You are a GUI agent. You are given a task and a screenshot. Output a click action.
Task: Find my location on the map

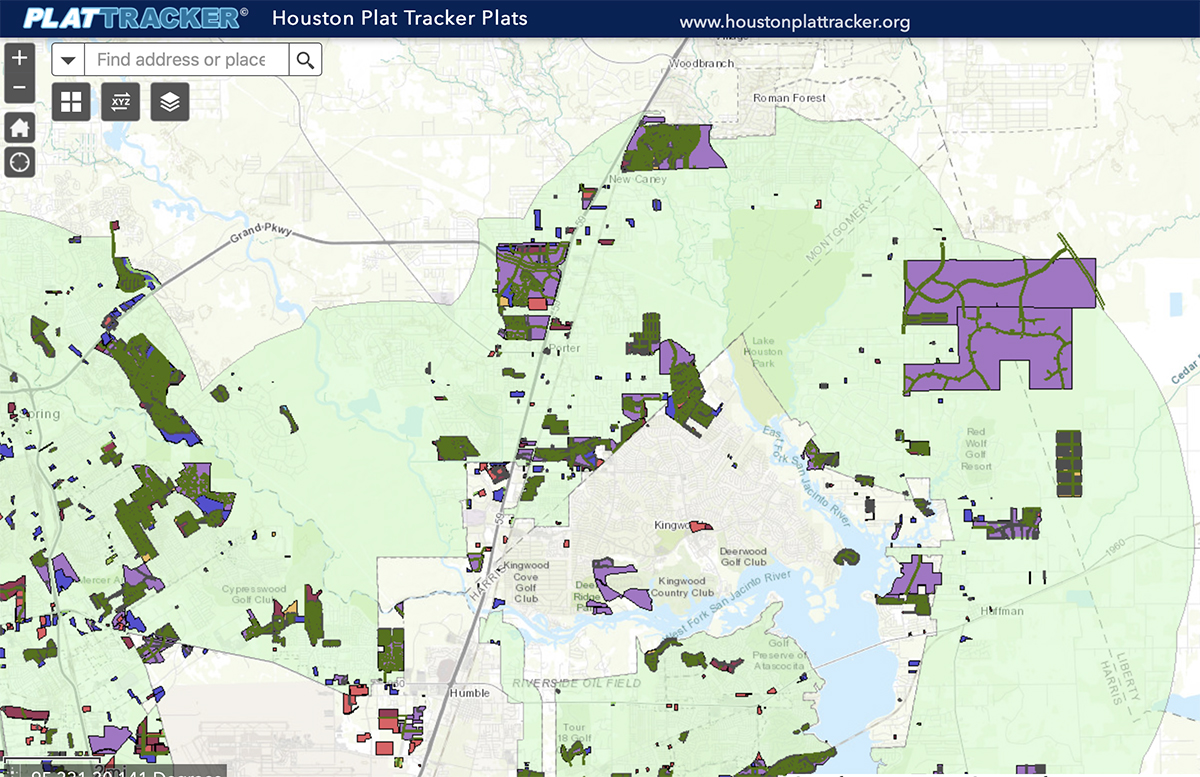point(20,161)
